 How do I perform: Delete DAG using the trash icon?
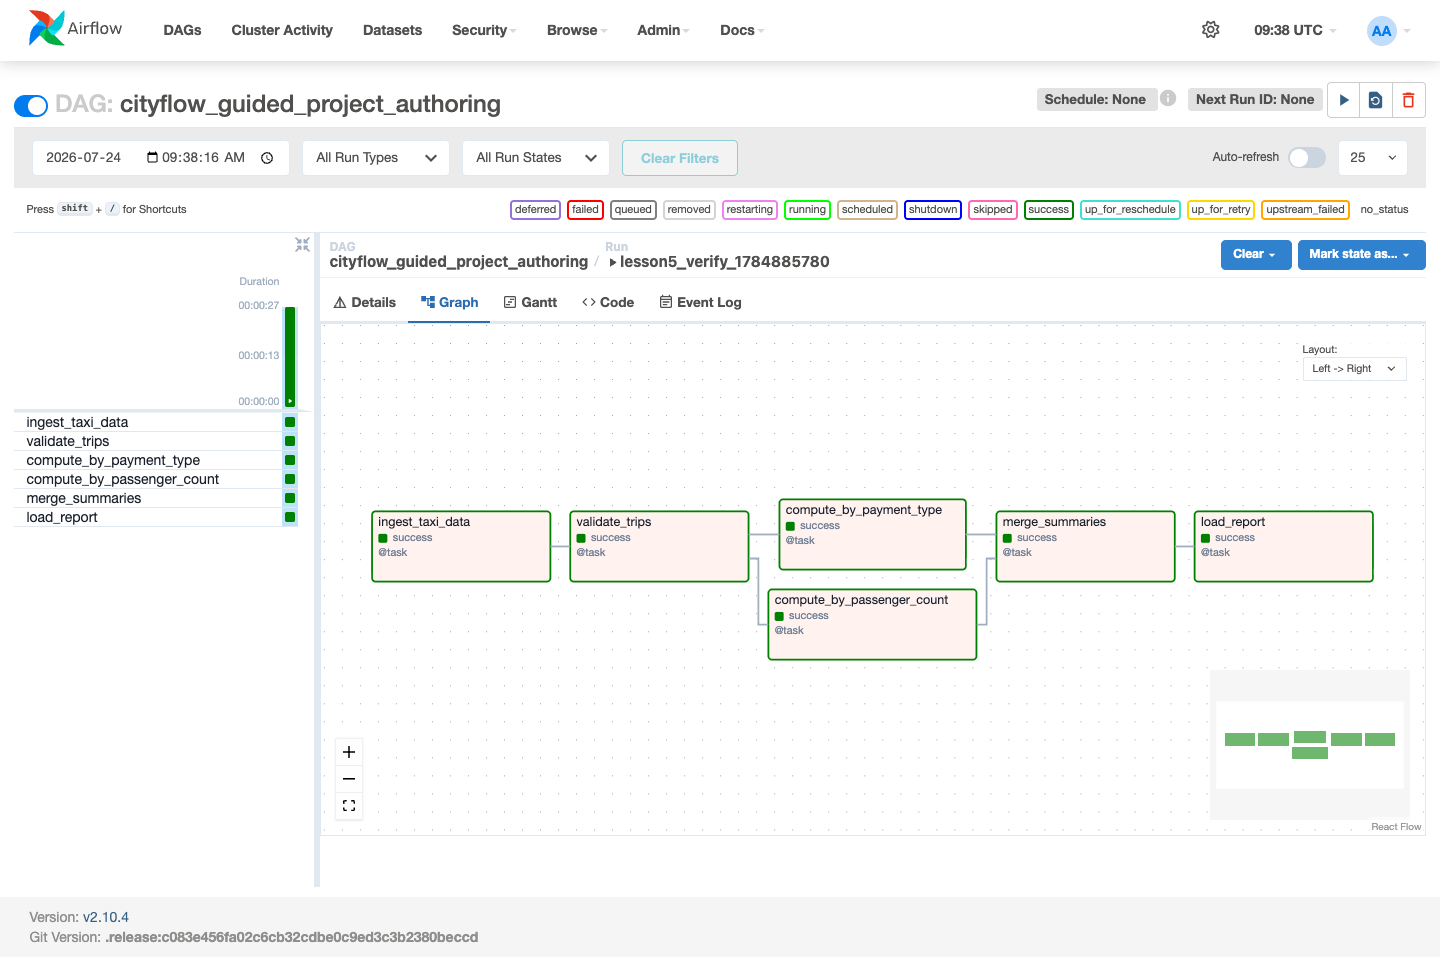[1408, 100]
